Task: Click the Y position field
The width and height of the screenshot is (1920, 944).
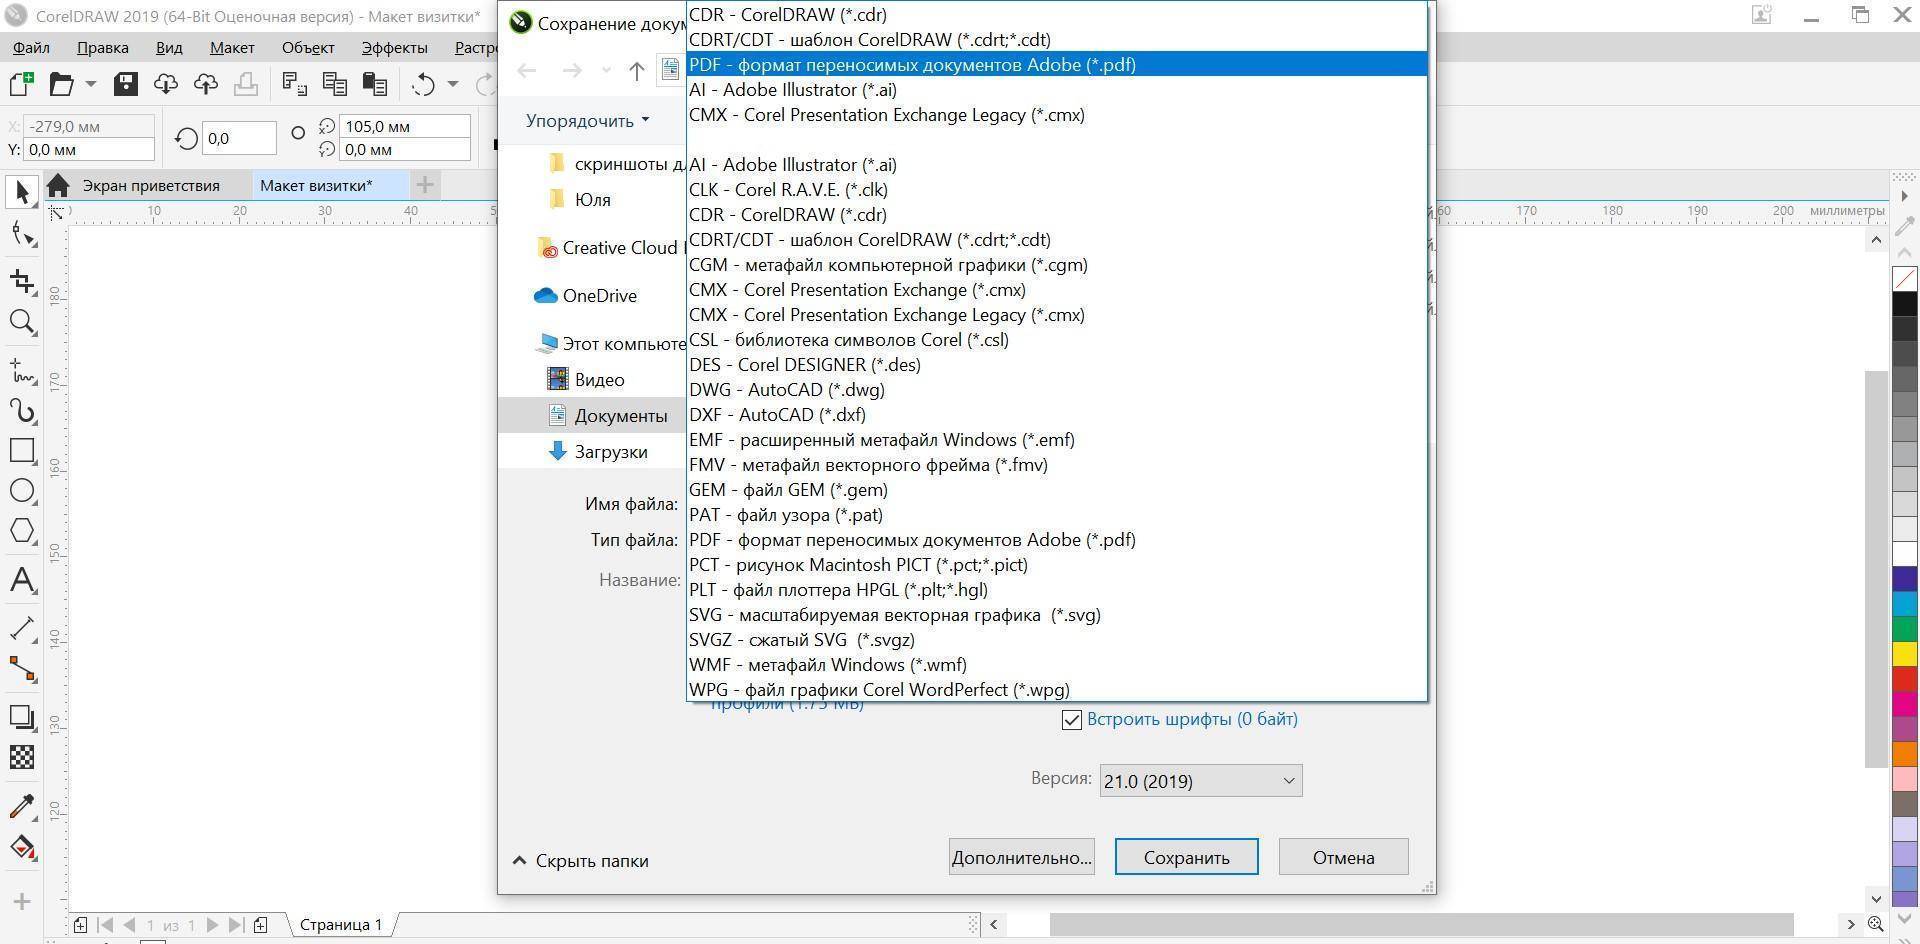Action: point(89,150)
